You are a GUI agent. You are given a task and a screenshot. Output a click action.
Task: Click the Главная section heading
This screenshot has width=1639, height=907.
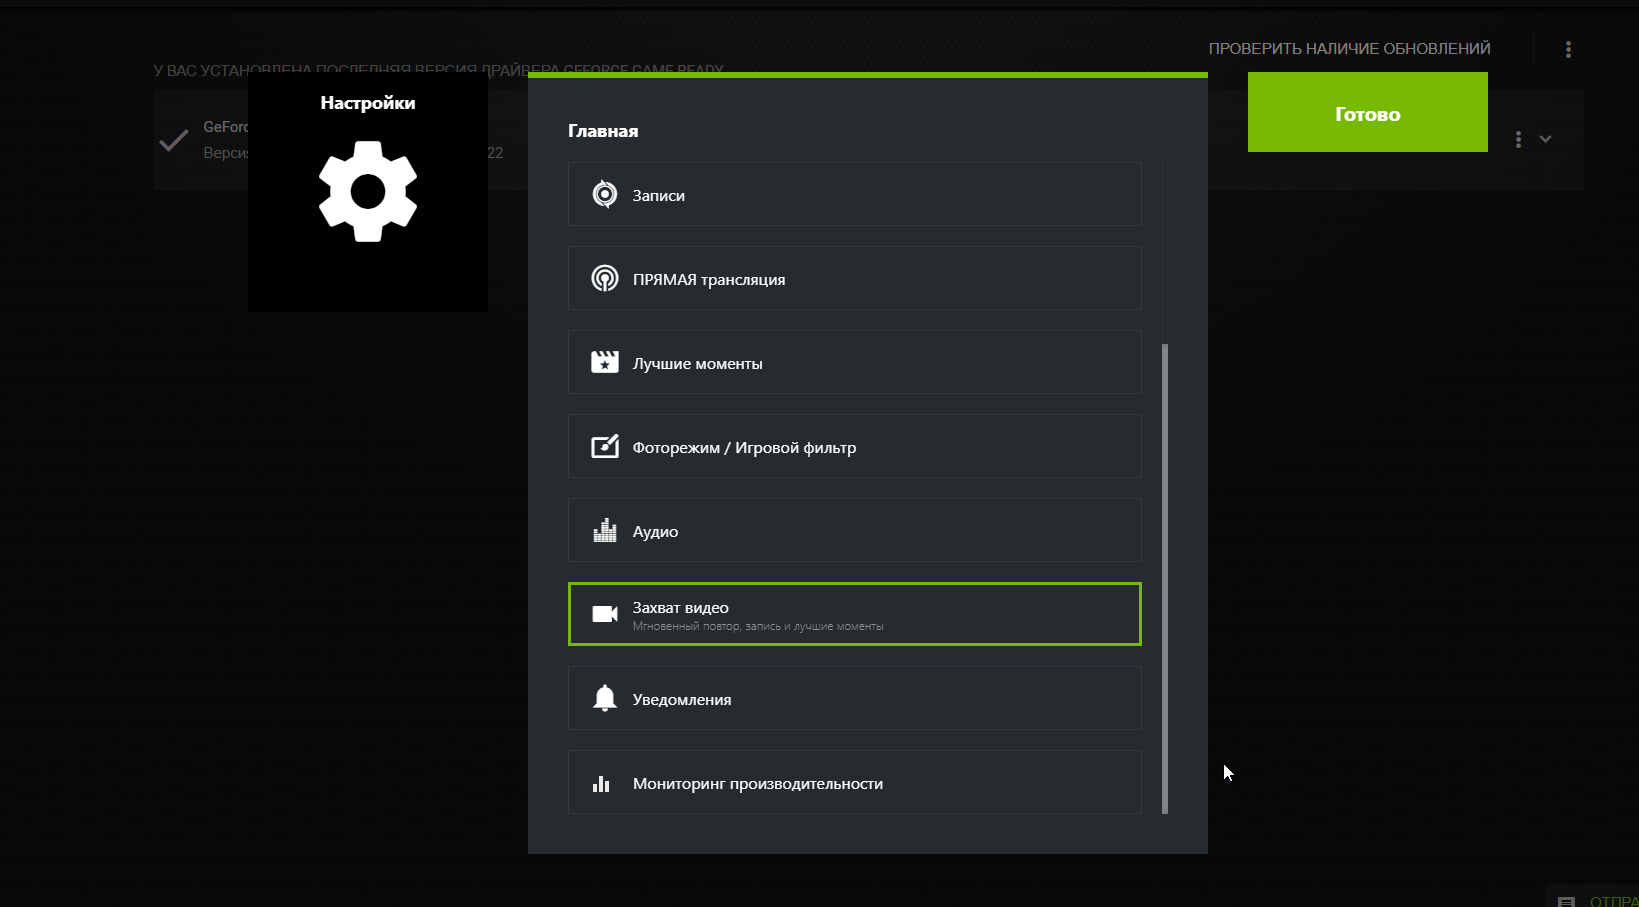click(603, 131)
